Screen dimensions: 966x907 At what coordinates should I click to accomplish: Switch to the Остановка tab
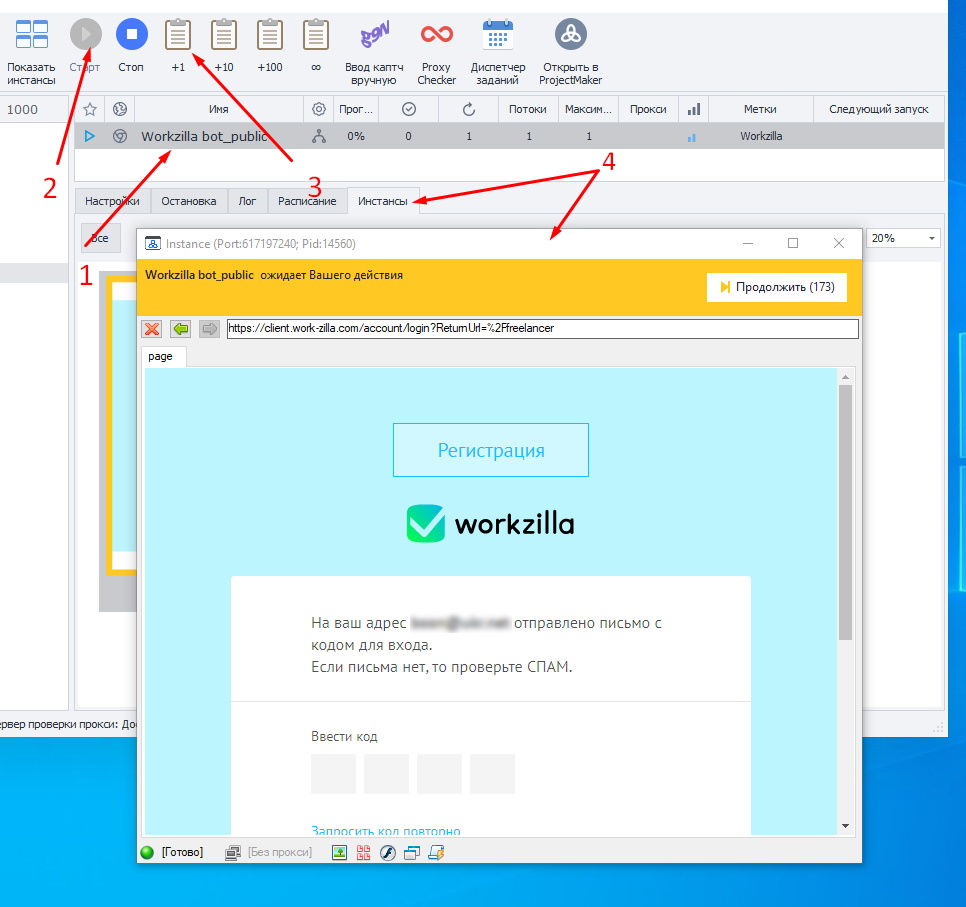pyautogui.click(x=189, y=201)
